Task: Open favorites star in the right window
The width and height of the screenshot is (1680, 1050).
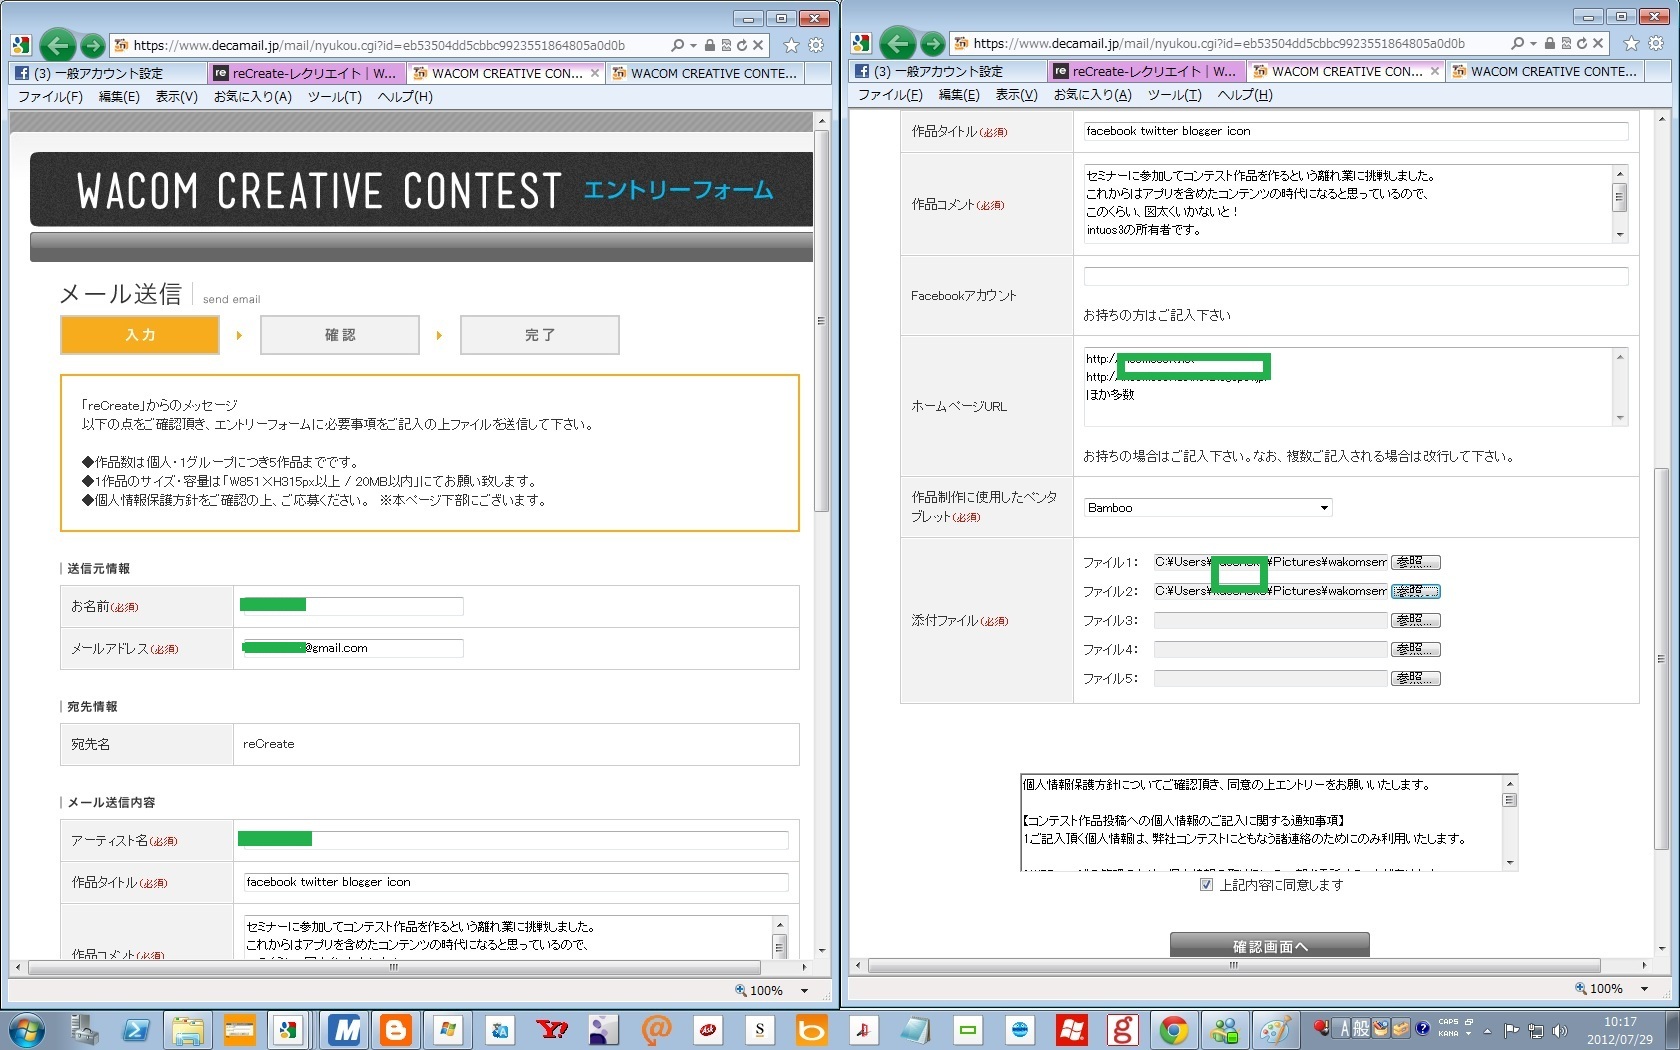Action: (1631, 43)
